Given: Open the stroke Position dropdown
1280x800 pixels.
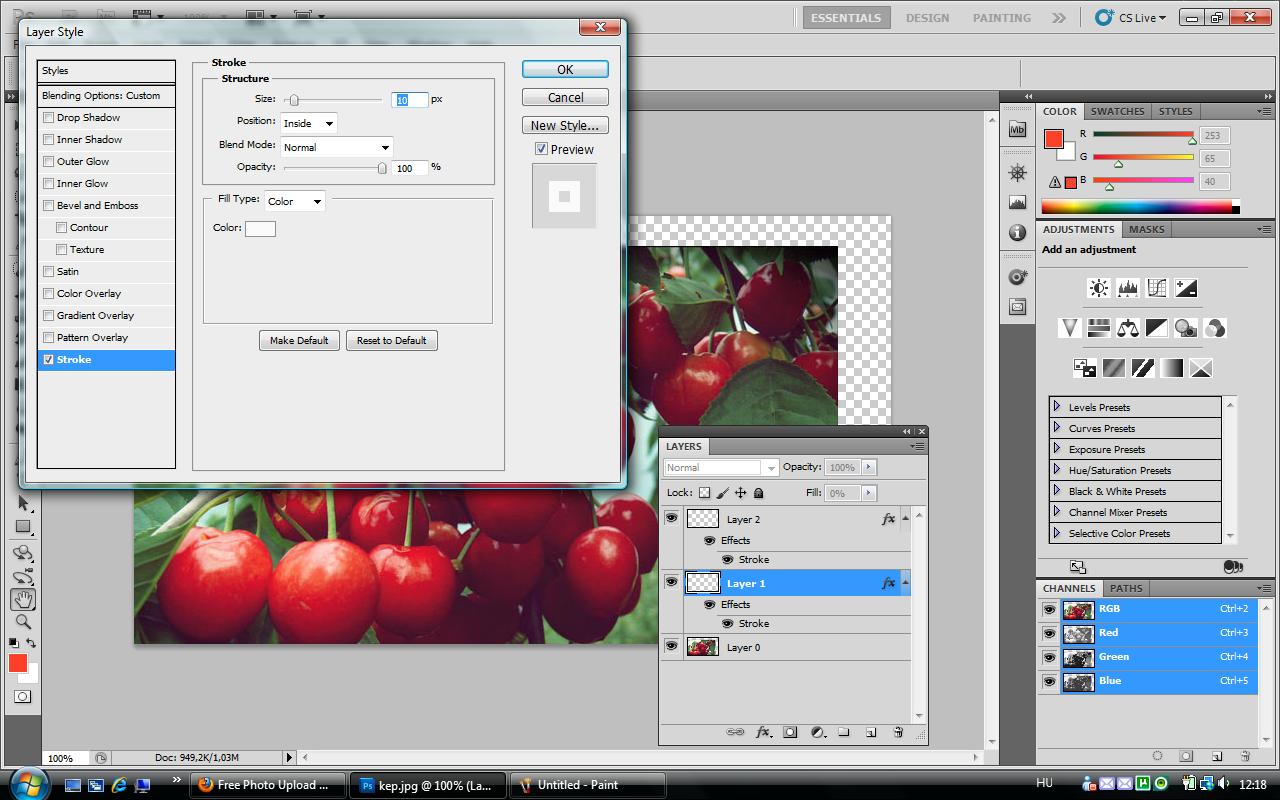Looking at the screenshot, I should (308, 123).
